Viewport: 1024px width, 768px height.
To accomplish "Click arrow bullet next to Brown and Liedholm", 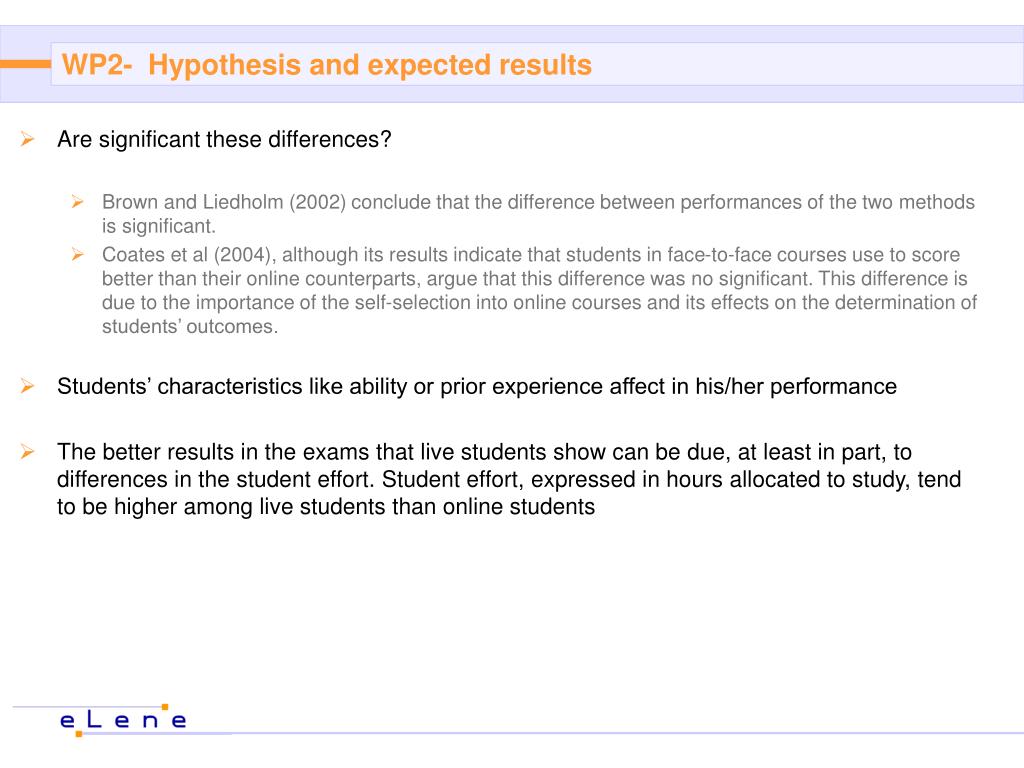I will pyautogui.click(x=78, y=202).
